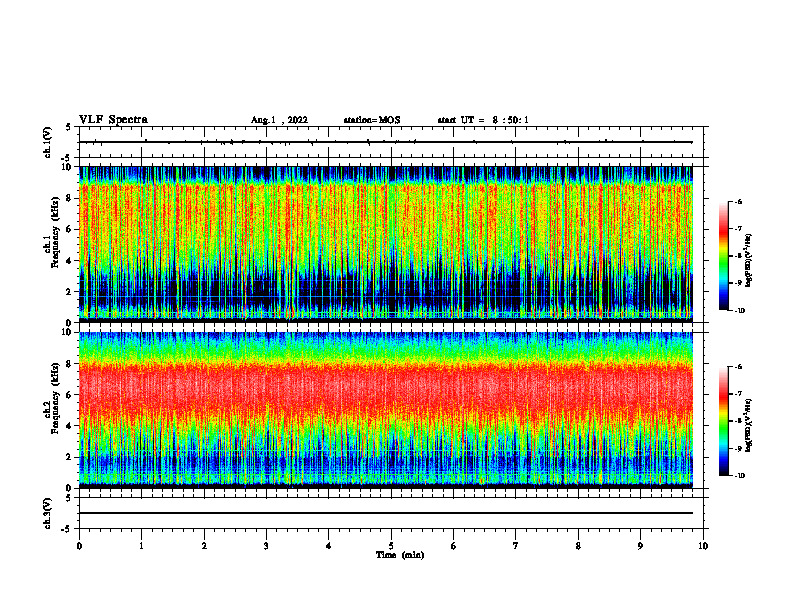Click the ch.1 spectrogram color scale bar
The width and height of the screenshot is (792, 612).
[x=723, y=256]
